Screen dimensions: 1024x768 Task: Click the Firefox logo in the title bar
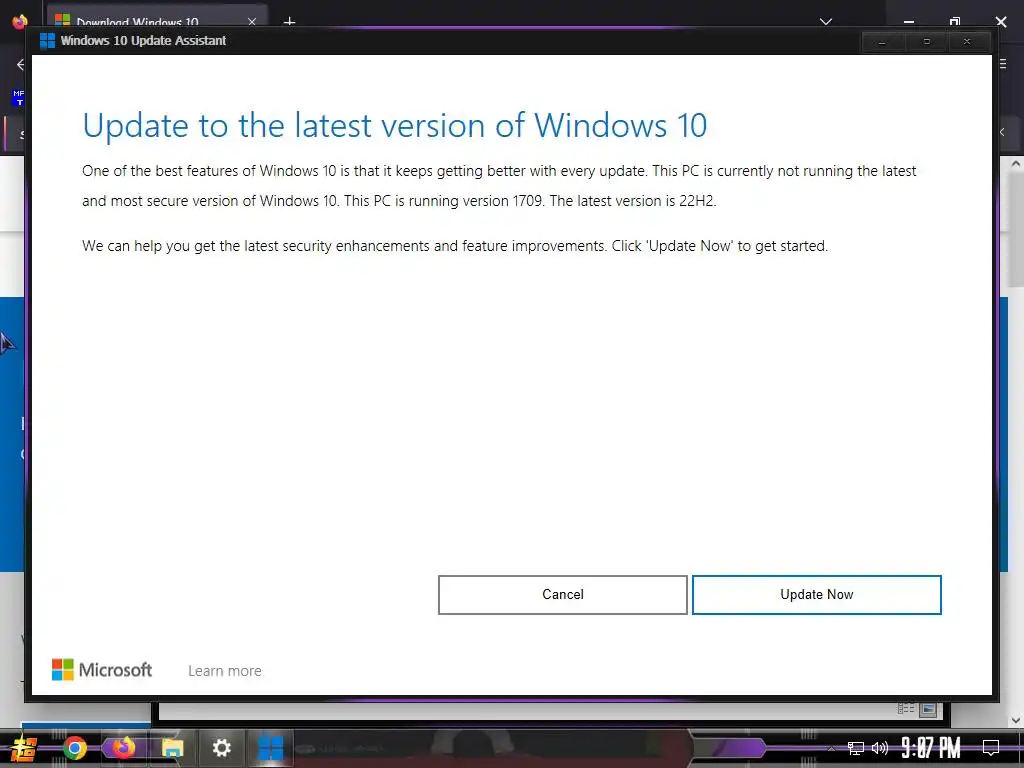20,21
